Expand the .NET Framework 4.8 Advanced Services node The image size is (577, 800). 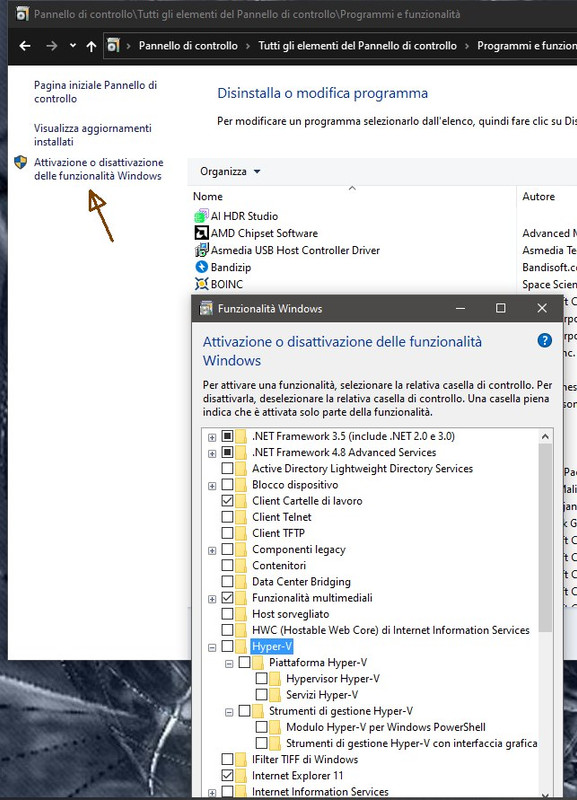click(x=212, y=453)
